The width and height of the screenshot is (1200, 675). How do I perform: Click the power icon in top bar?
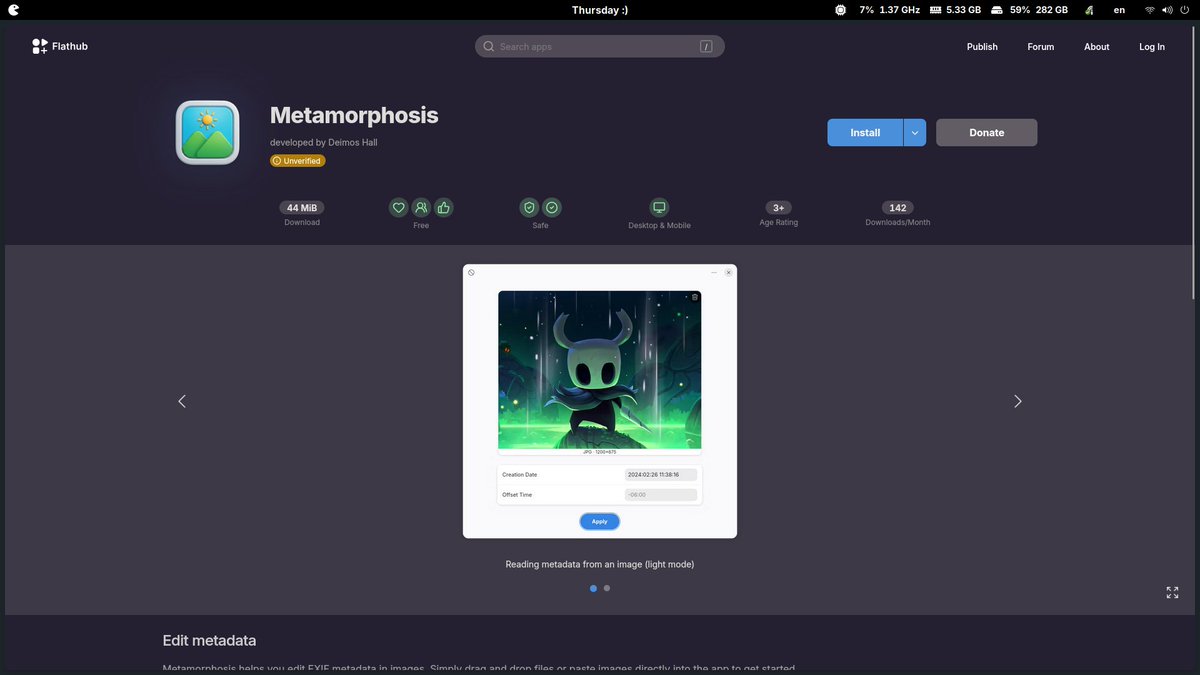point(1185,10)
